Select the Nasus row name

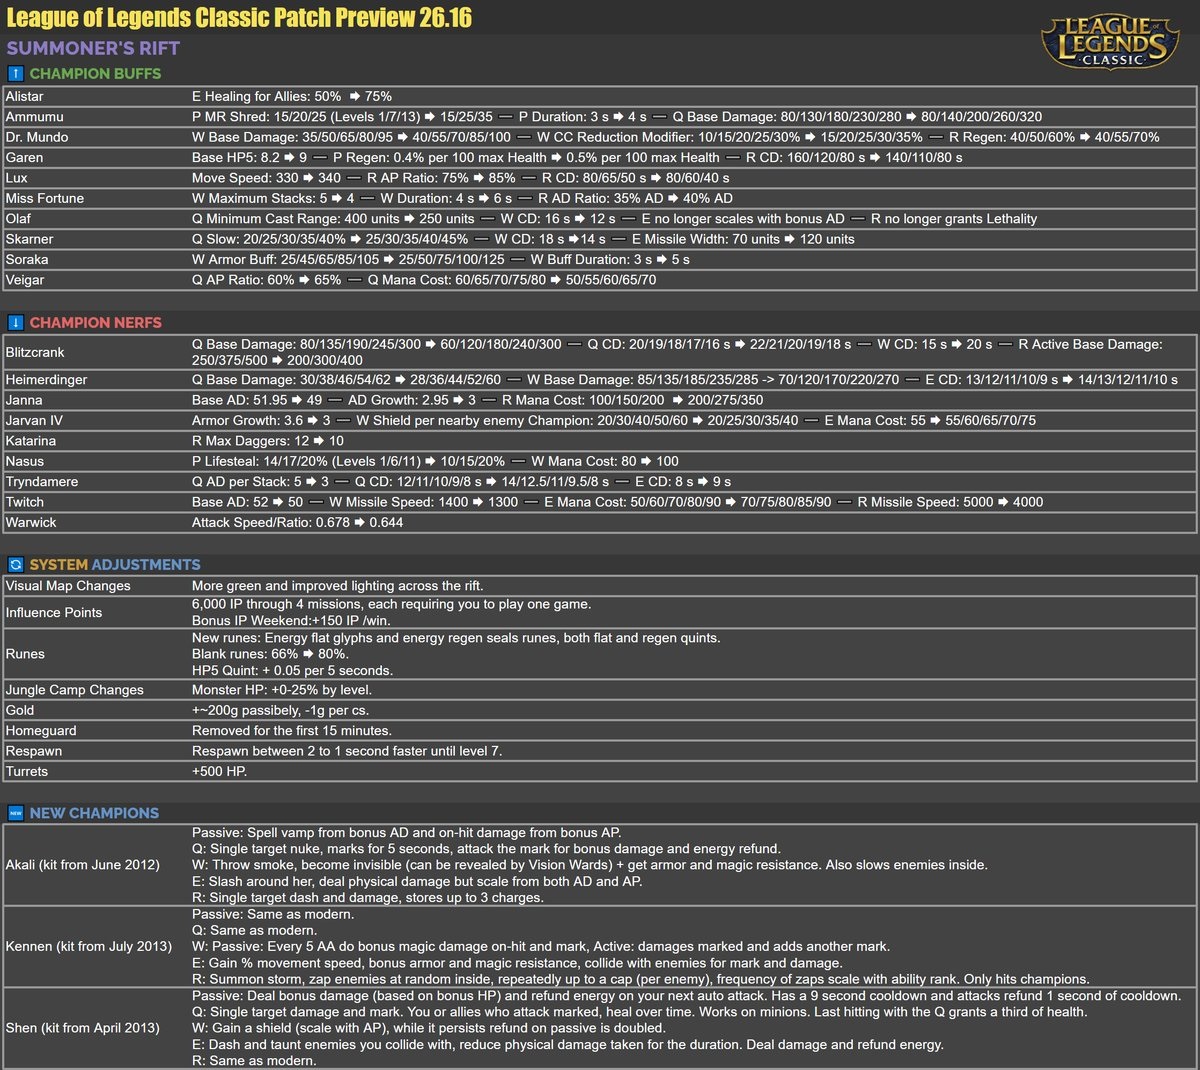25,461
